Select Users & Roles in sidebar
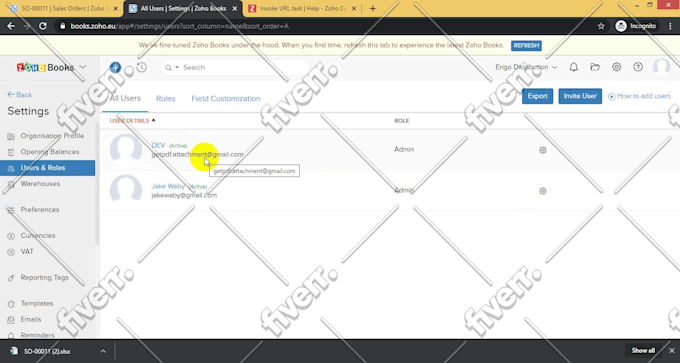Image resolution: width=680 pixels, height=363 pixels. pyautogui.click(x=47, y=168)
